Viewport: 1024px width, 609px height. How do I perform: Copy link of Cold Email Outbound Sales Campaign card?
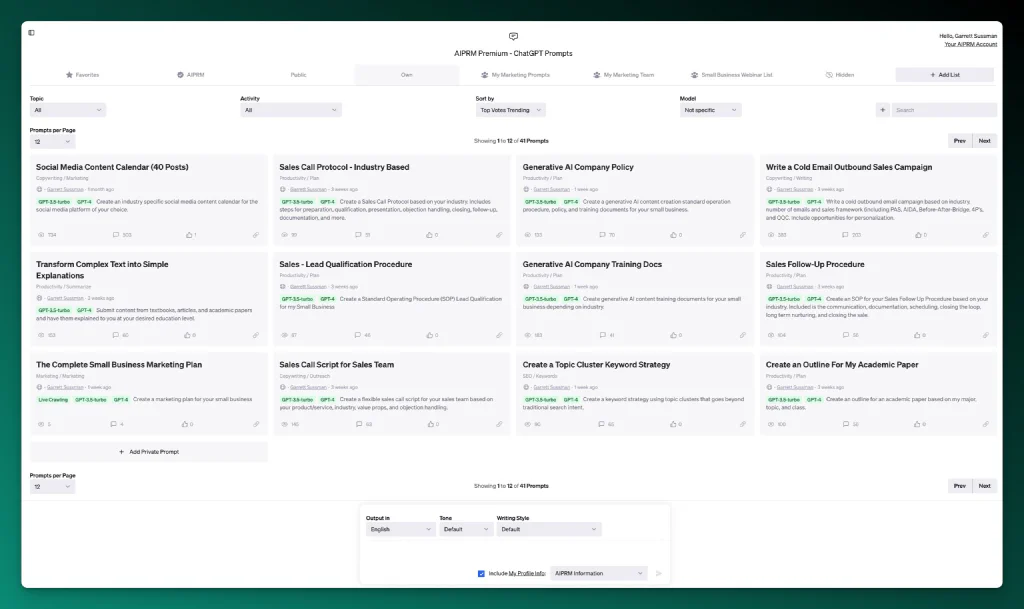click(x=985, y=235)
